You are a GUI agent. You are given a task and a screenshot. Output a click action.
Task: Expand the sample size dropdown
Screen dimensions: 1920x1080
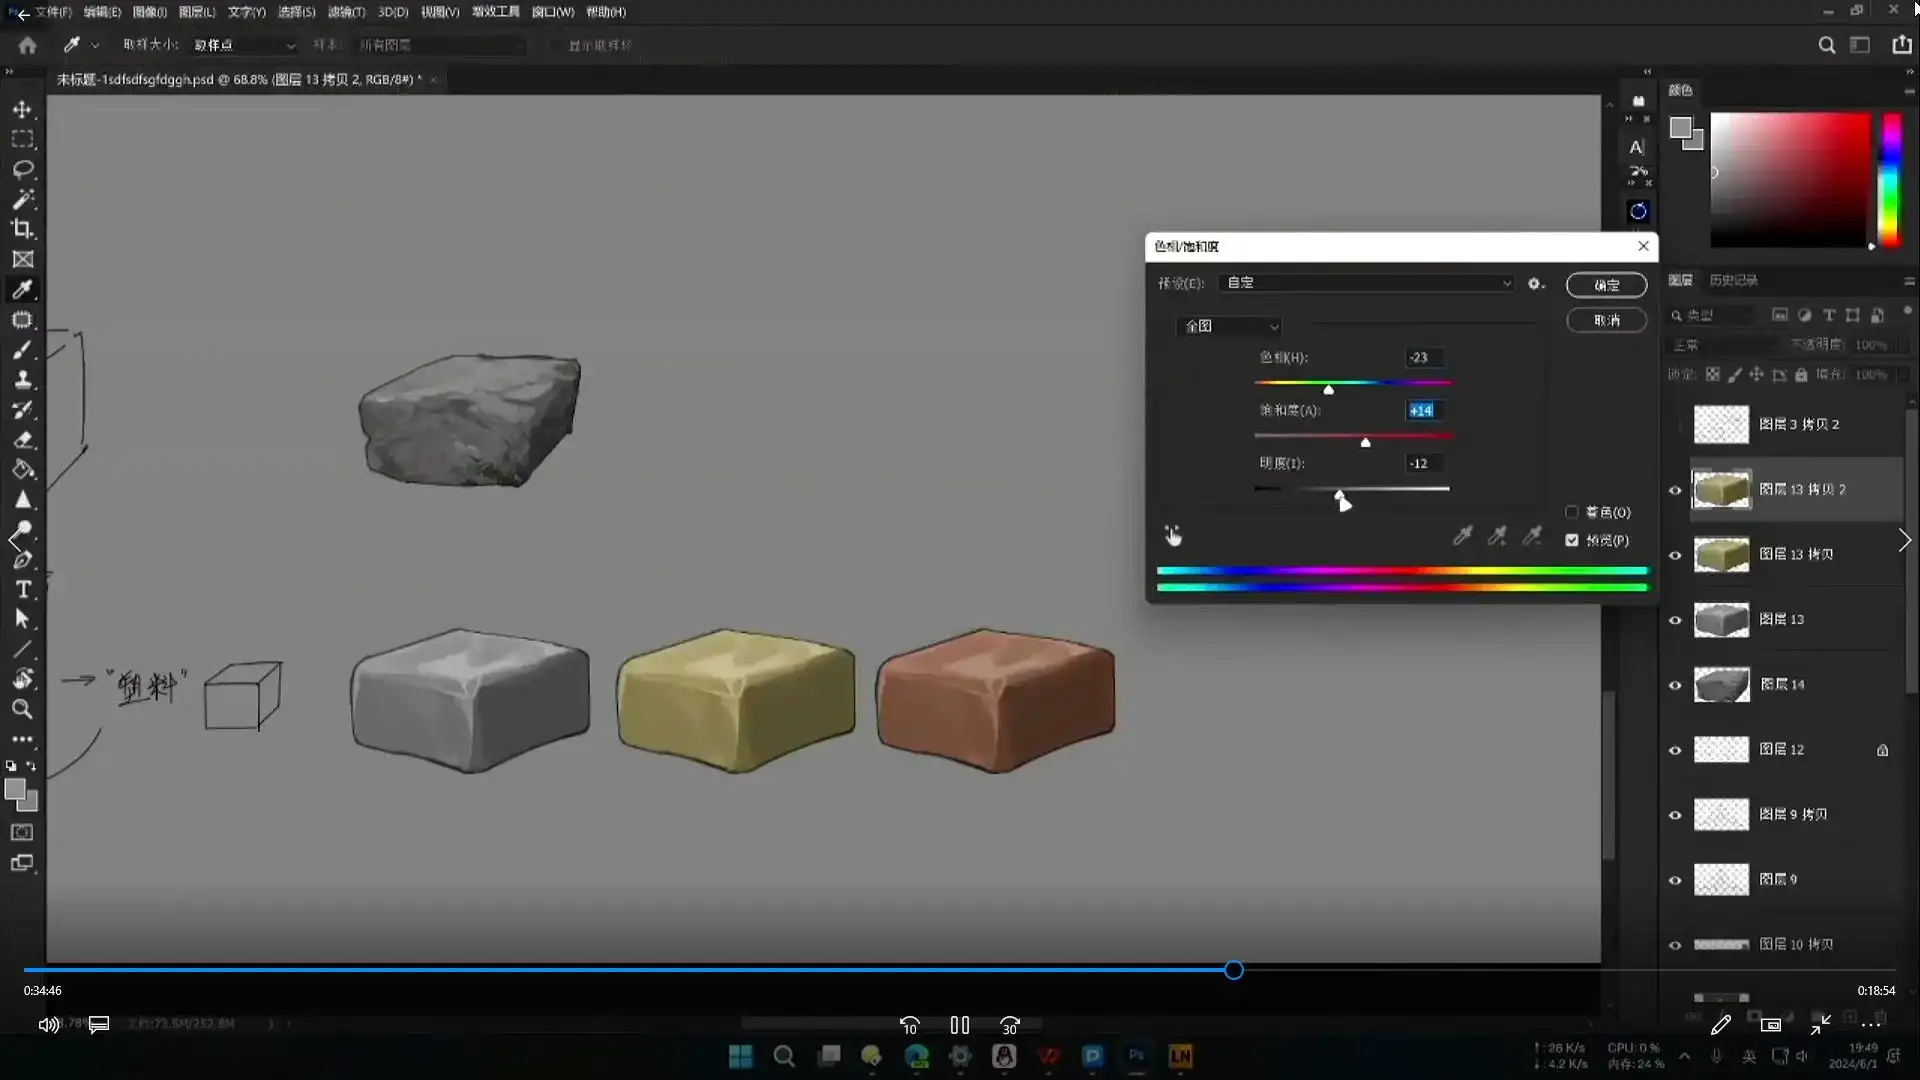coord(245,45)
